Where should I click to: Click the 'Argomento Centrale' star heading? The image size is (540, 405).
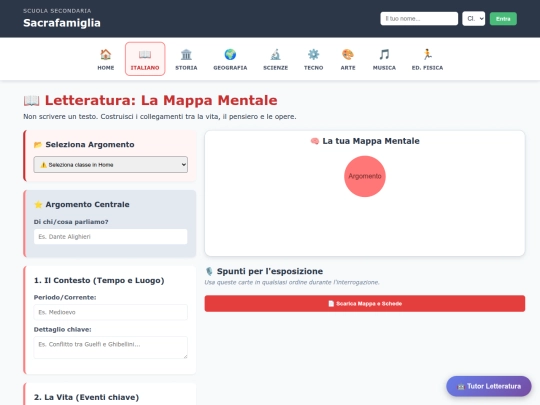coord(82,204)
